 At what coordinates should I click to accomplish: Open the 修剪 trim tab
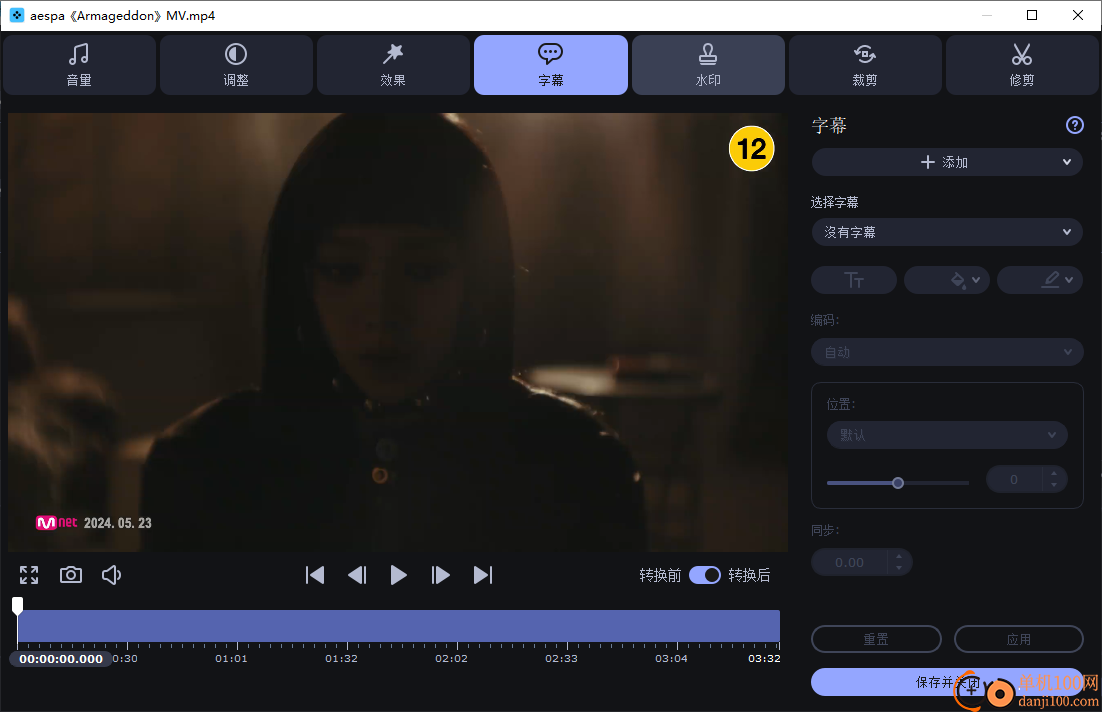coord(1022,65)
